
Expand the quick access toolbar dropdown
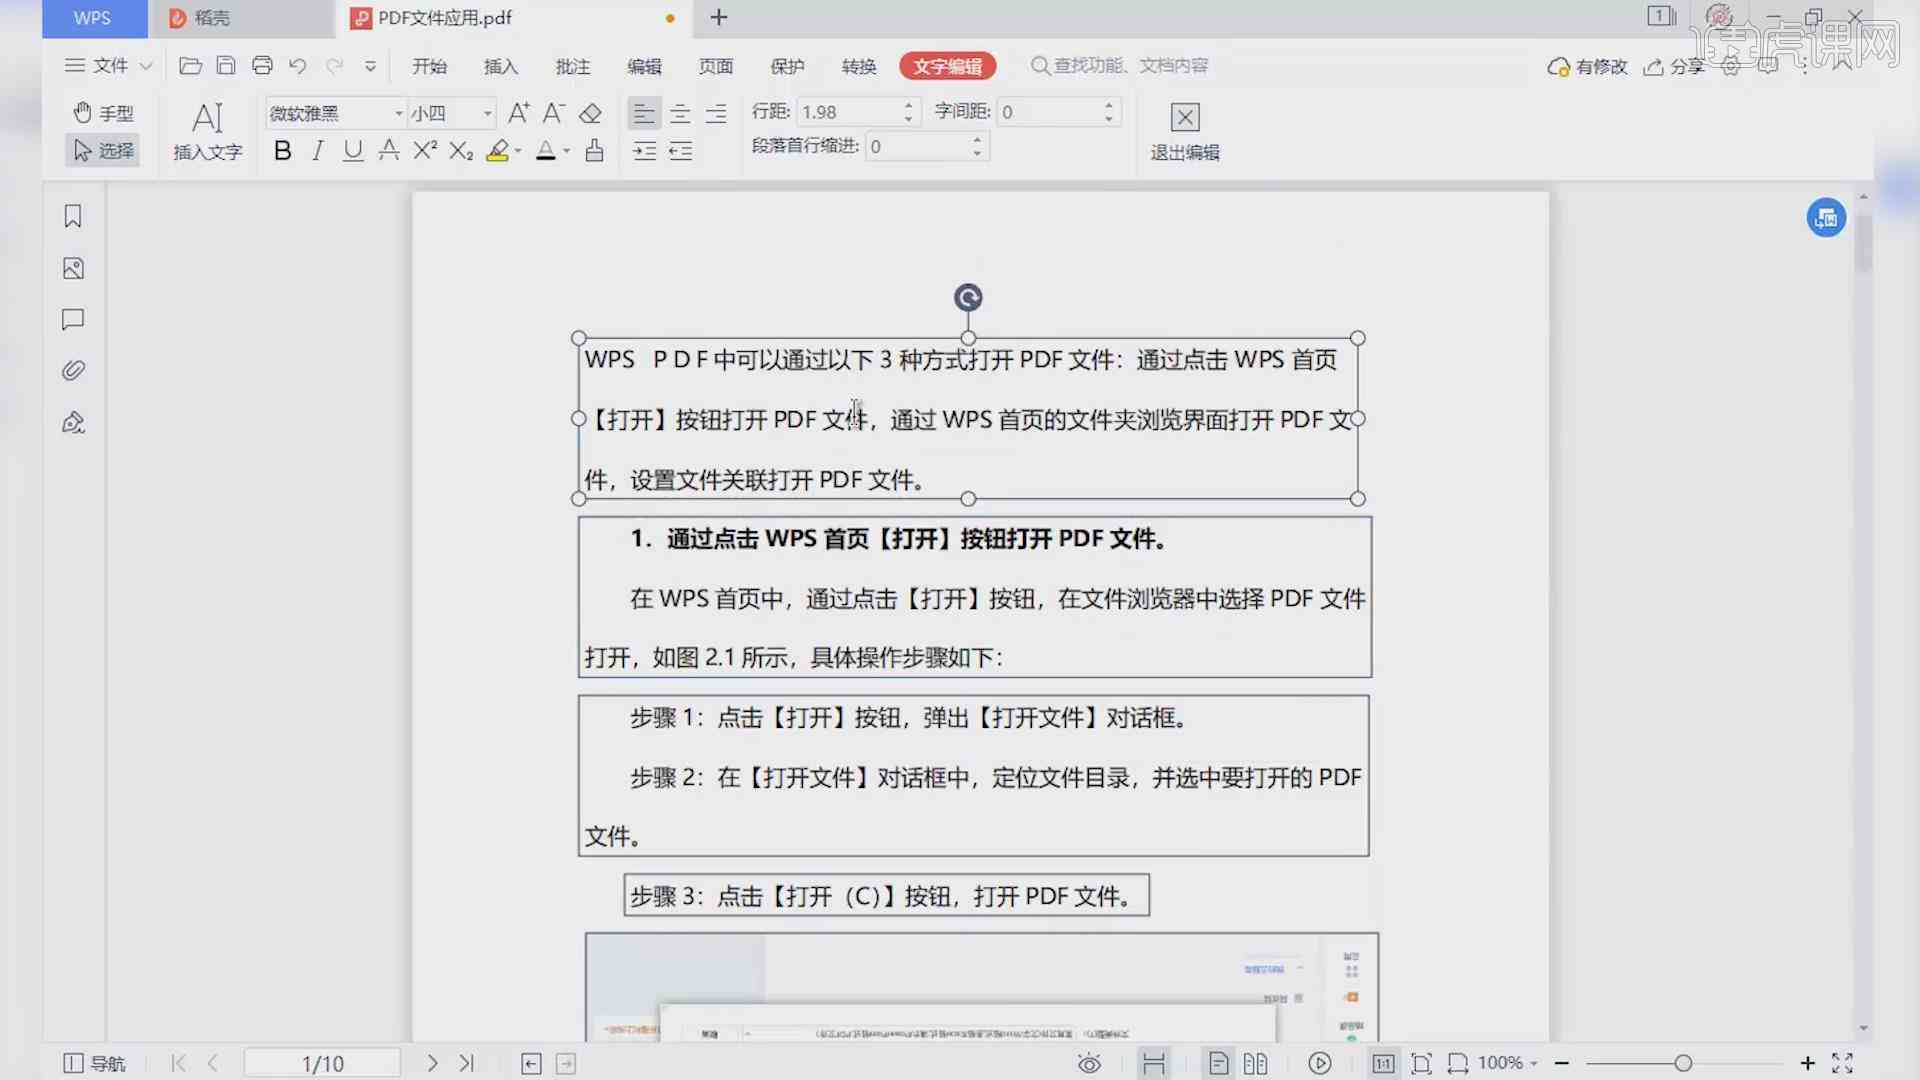point(370,66)
